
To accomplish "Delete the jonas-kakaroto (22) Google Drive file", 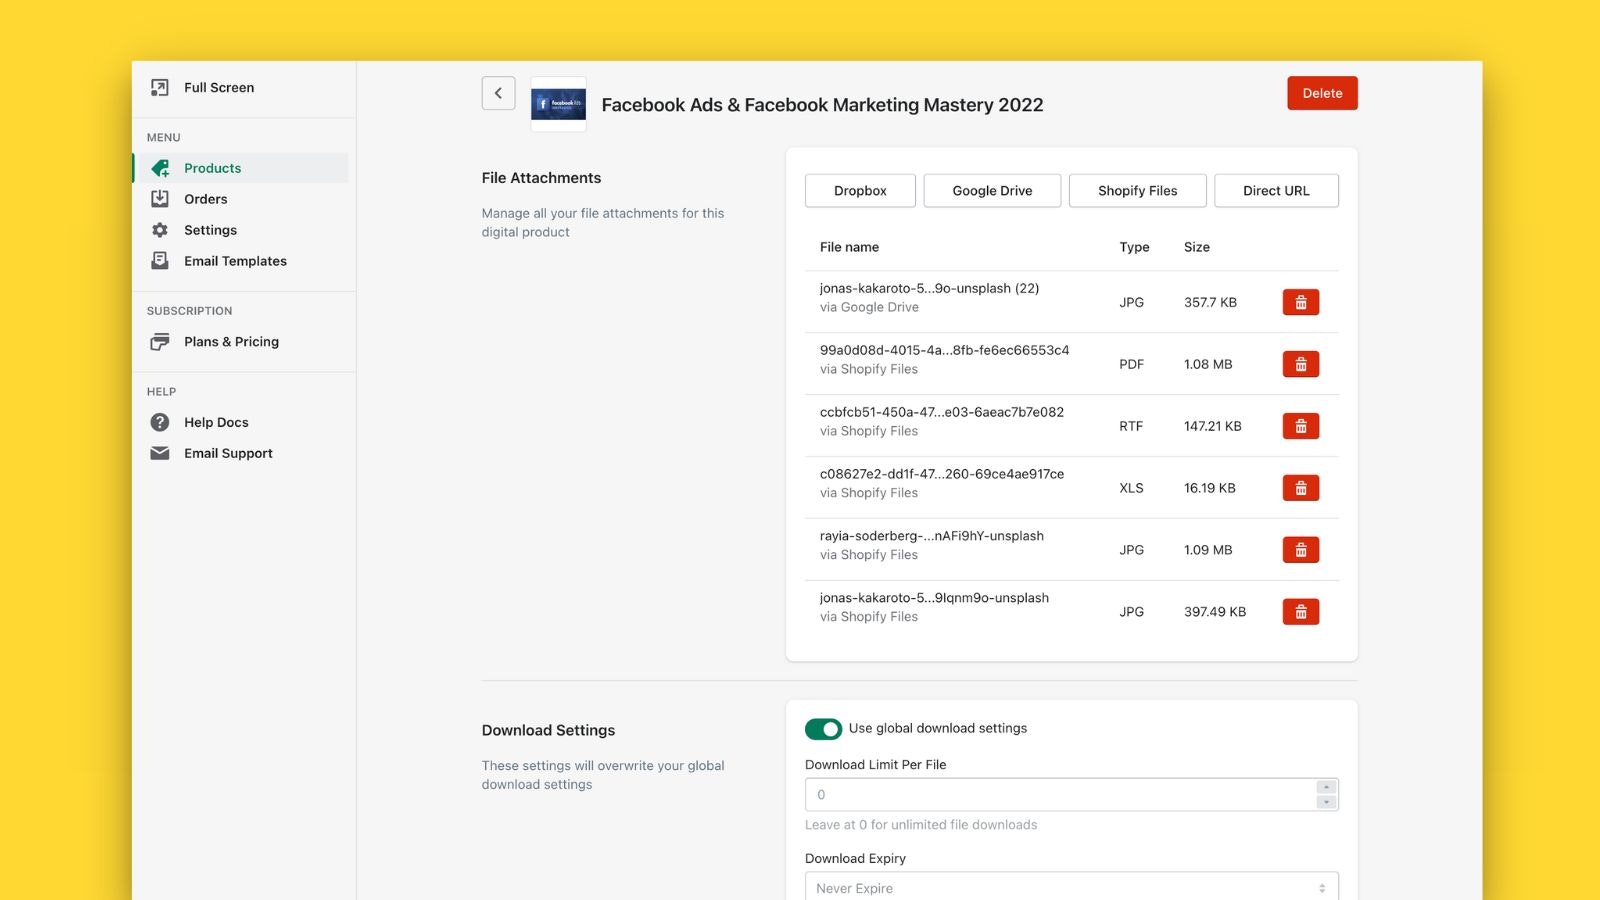I will 1300,302.
